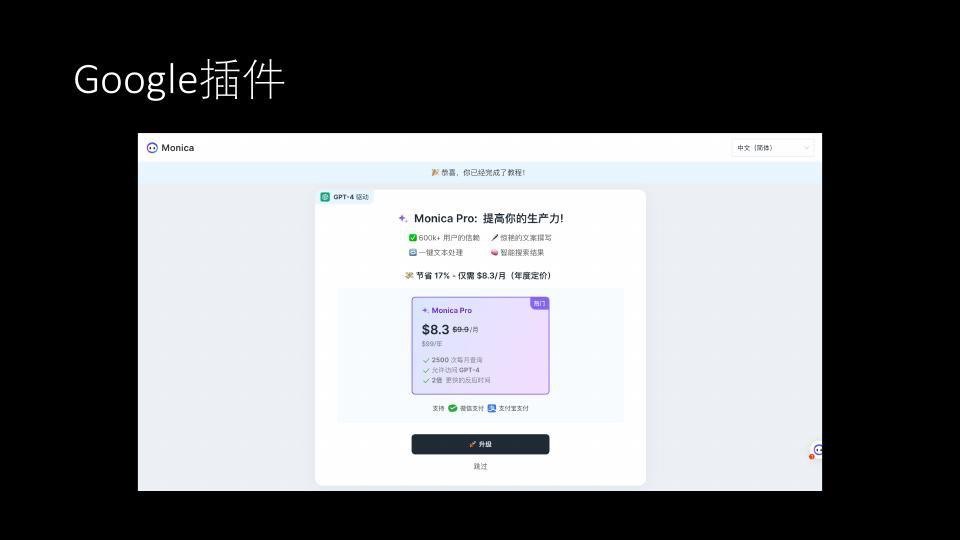Open the floating Monica assistant icon
Image resolution: width=960 pixels, height=540 pixels.
[818, 450]
